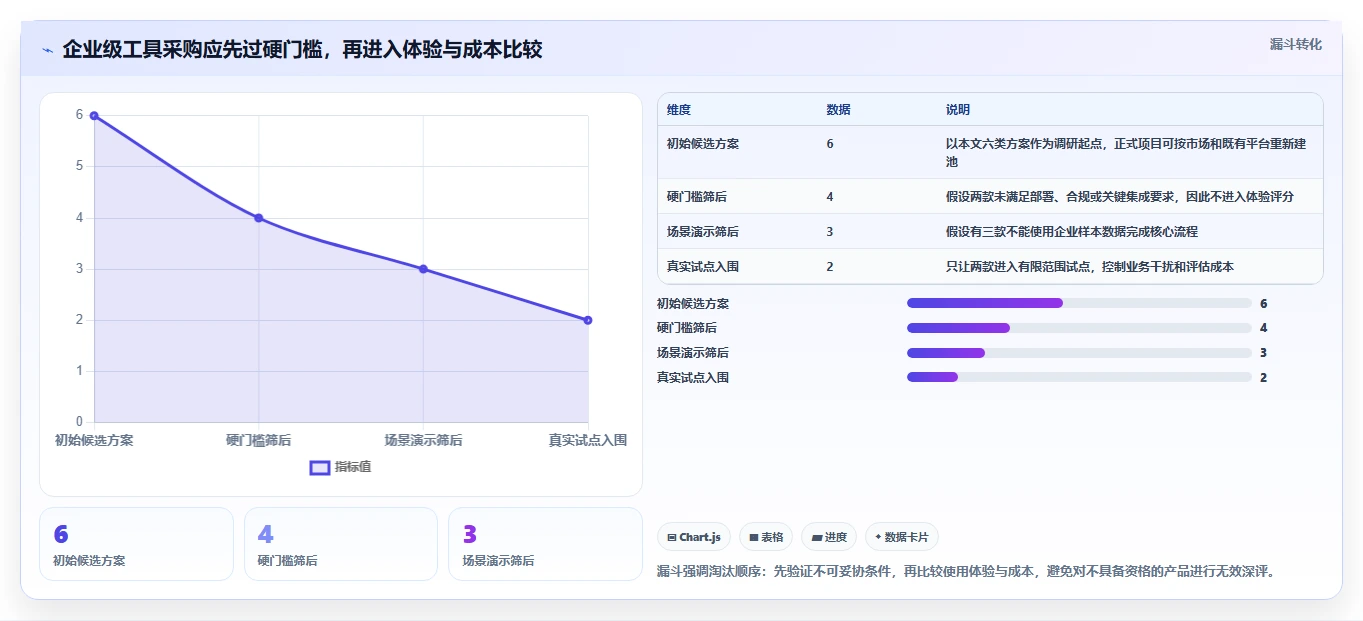Click the 表格 tag
The image size is (1363, 621).
click(x=766, y=537)
